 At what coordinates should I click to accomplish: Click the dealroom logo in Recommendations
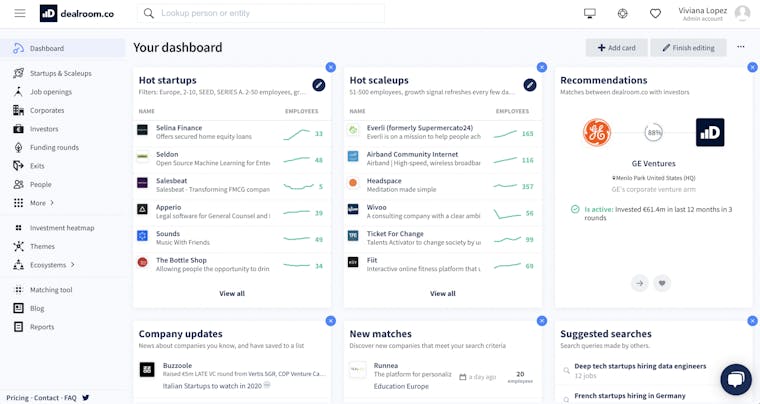click(710, 132)
